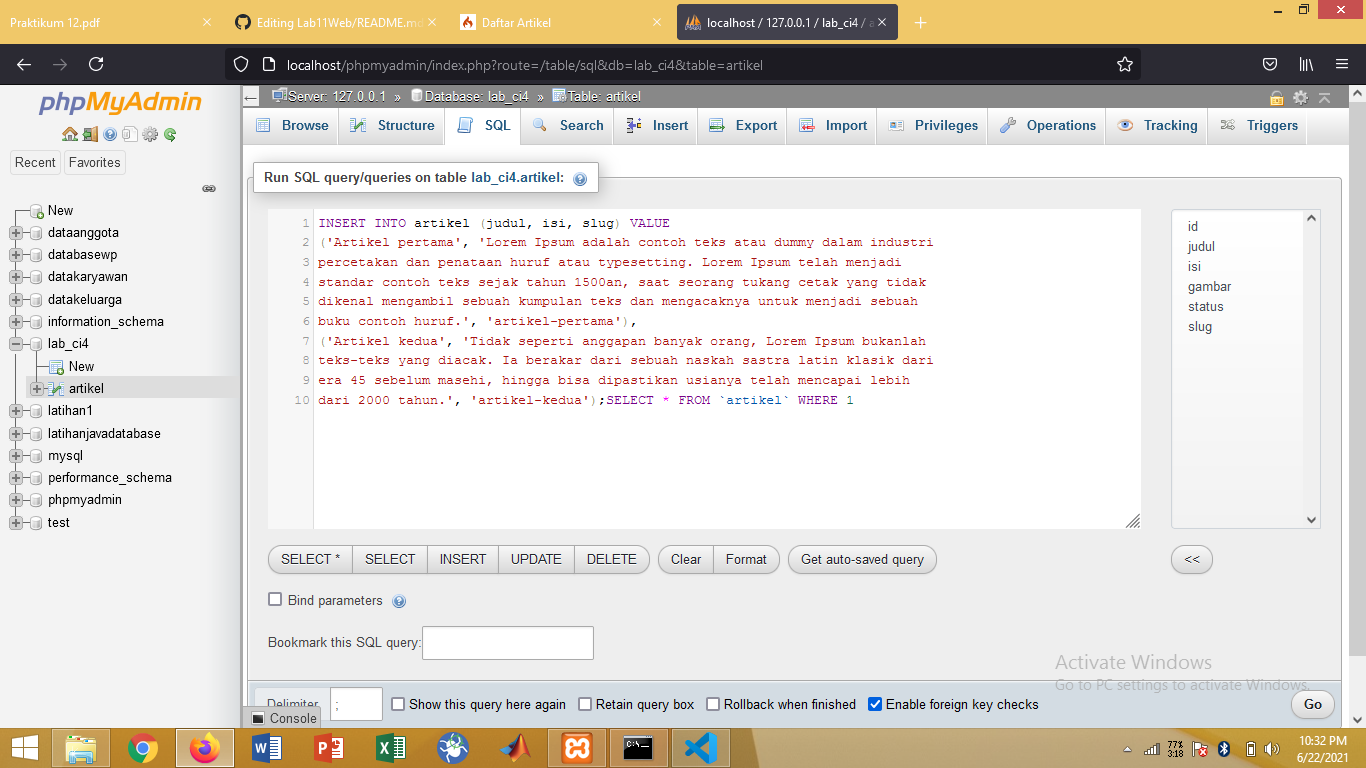Launch XAMPP from the taskbar
The image size is (1366, 768).
[x=577, y=747]
